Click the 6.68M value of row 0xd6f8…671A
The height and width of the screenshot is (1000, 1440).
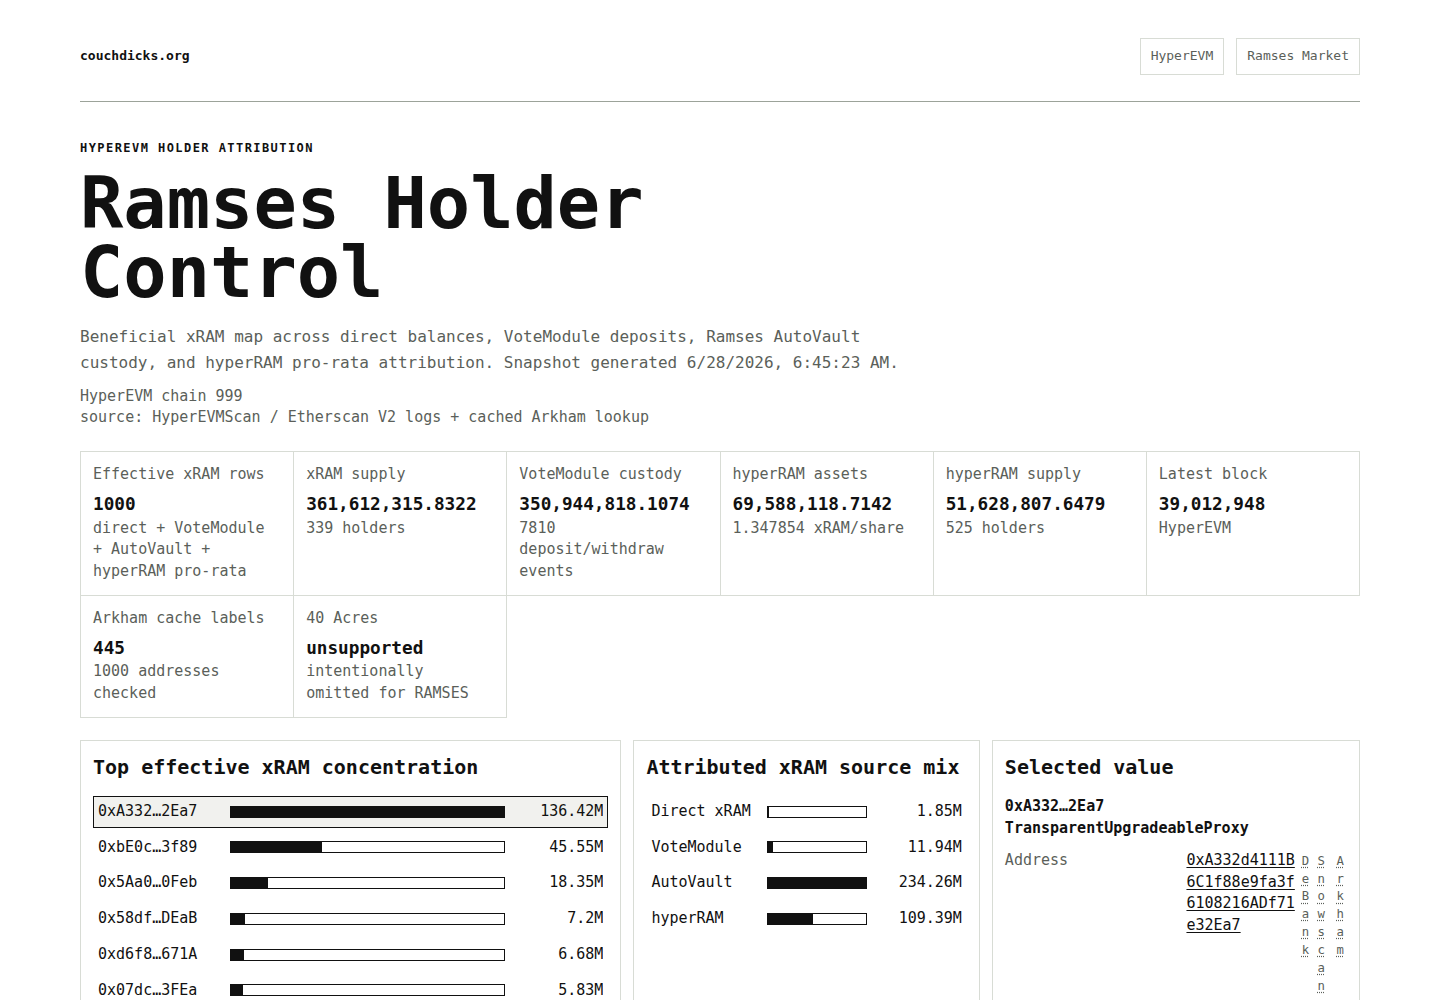(x=581, y=954)
